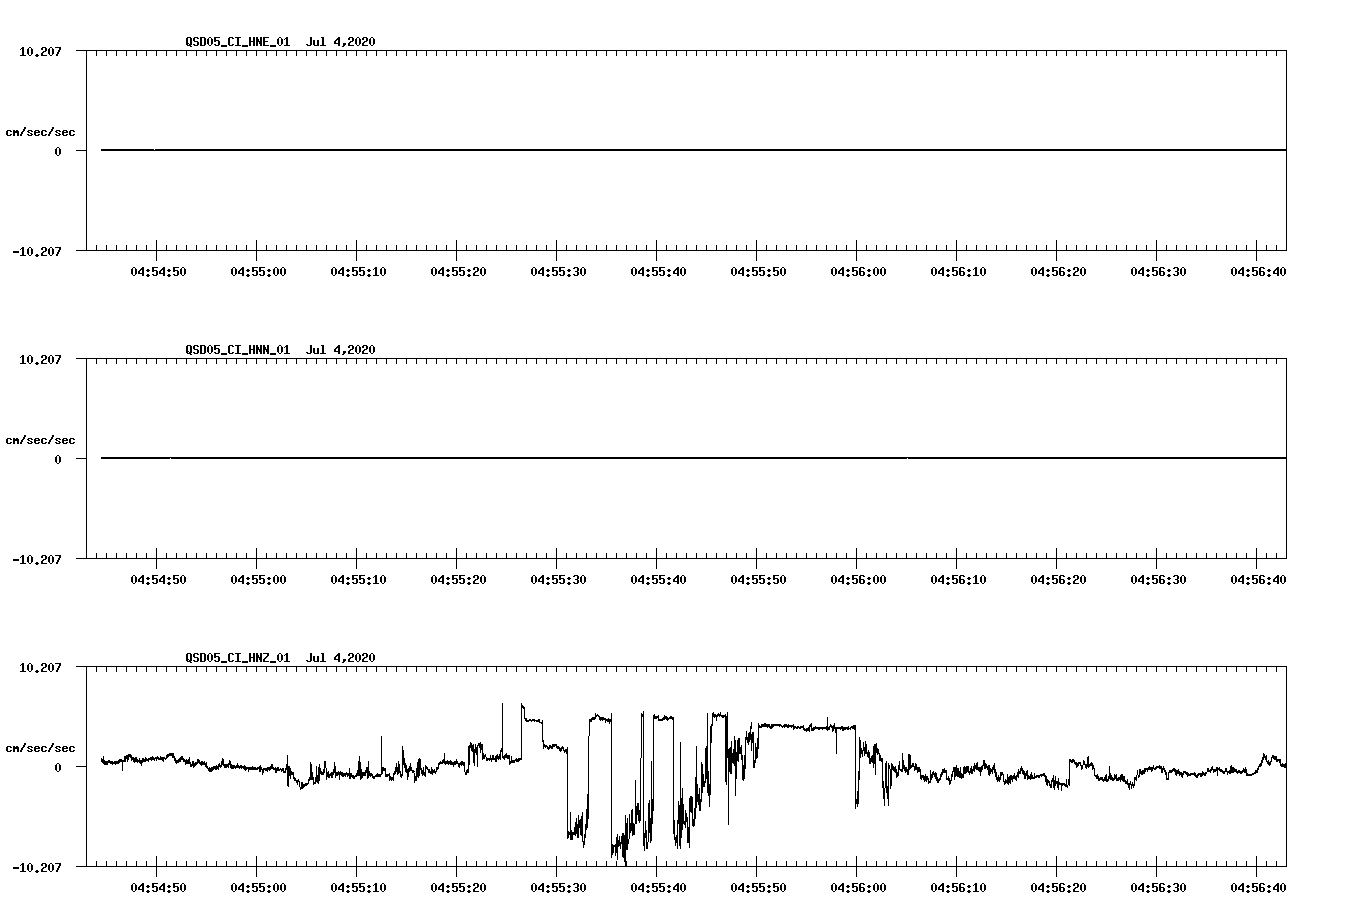Click the 04:56:00 time label under HNE plot
This screenshot has width=1358, height=924.
[858, 271]
